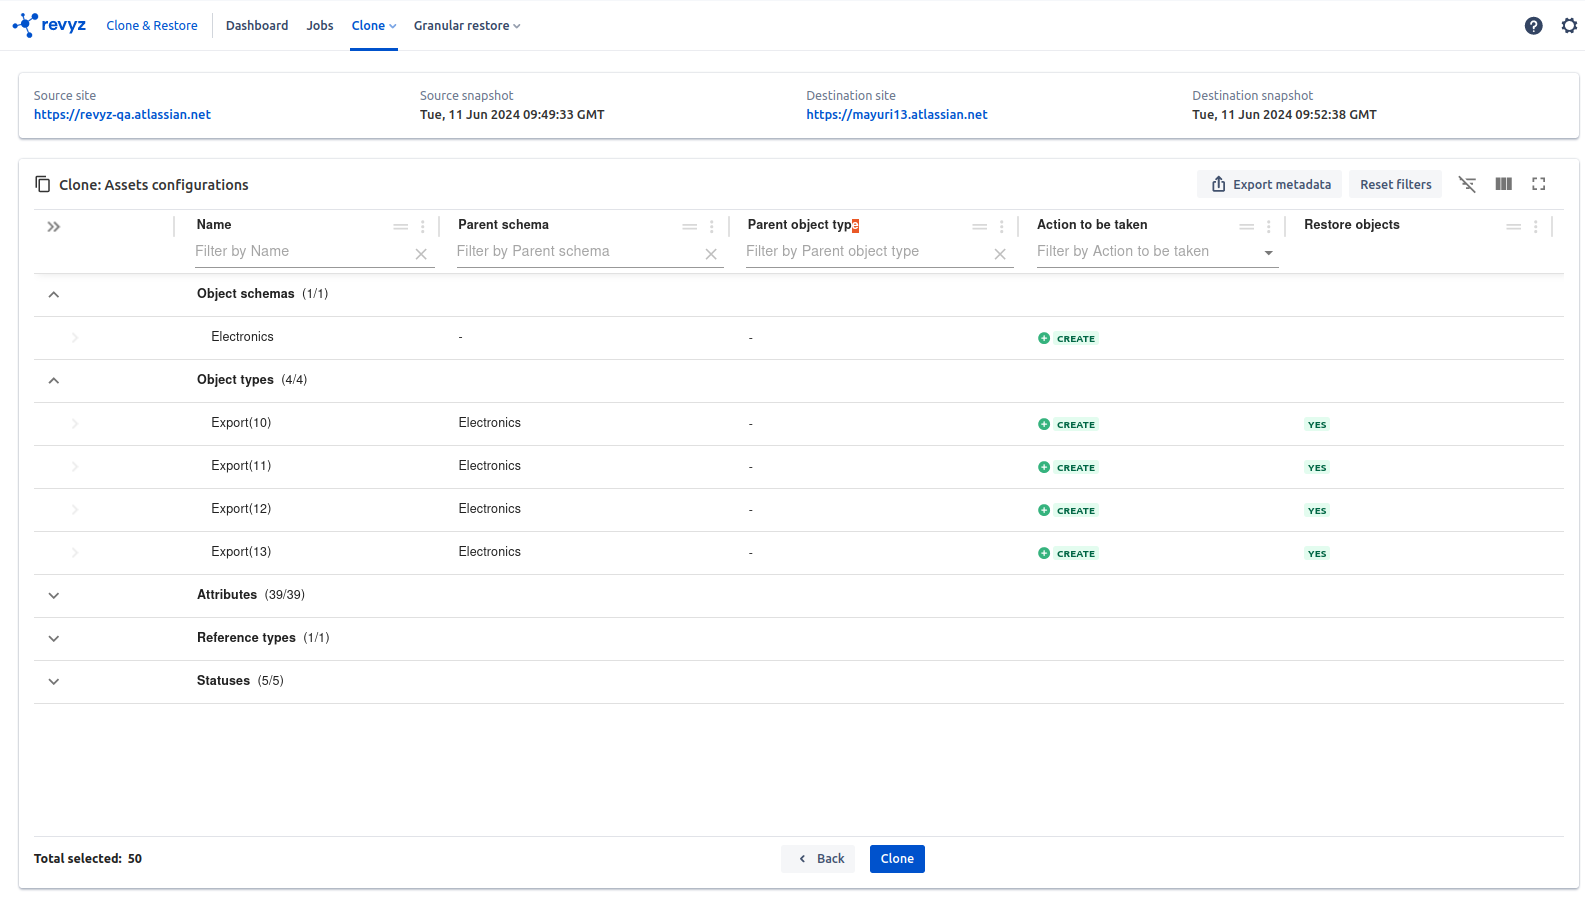Click Action to be taken drag handle
This screenshot has width=1585, height=910.
pos(1247,227)
